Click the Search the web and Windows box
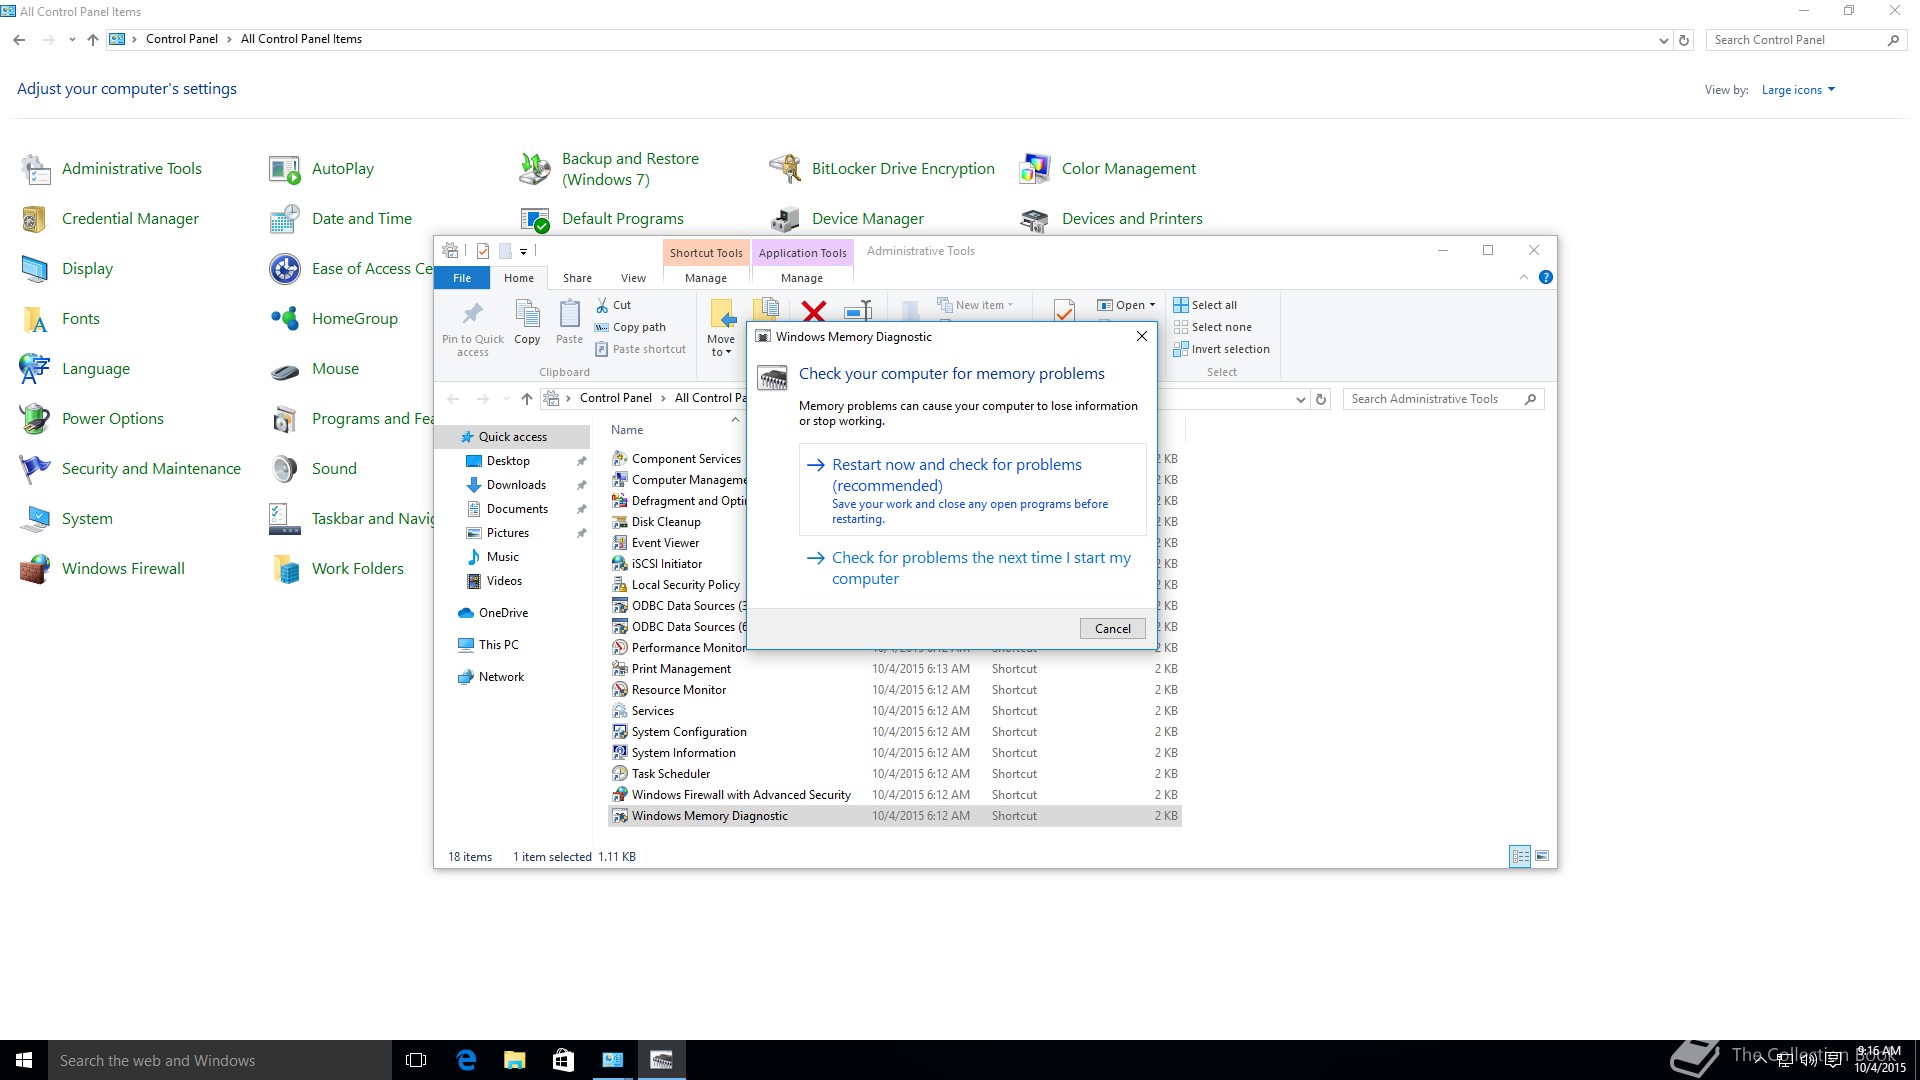1920x1080 pixels. 220,1060
